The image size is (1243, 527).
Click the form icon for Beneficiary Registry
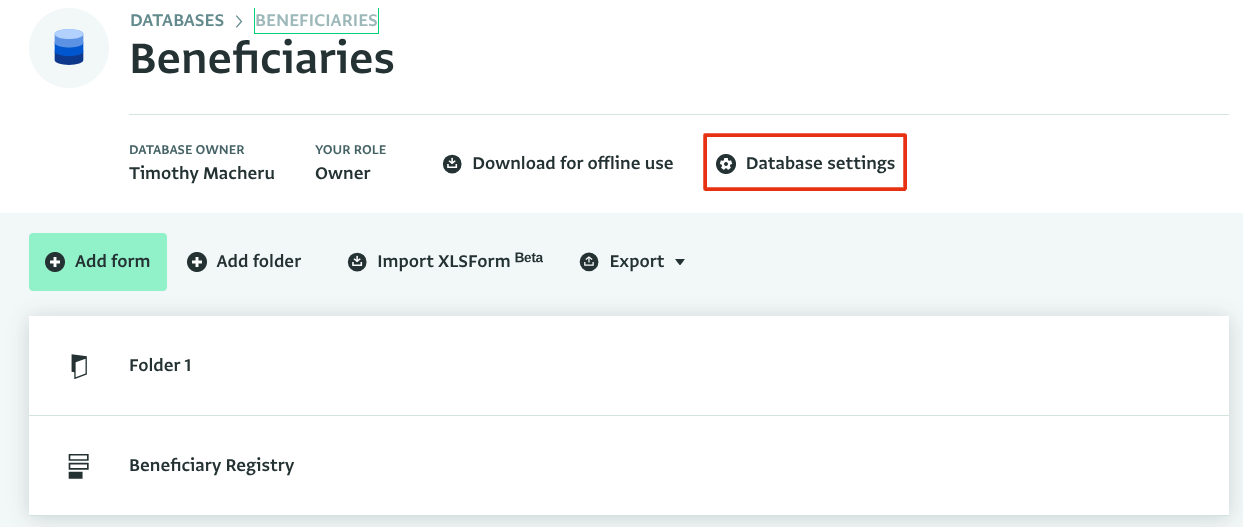click(79, 466)
